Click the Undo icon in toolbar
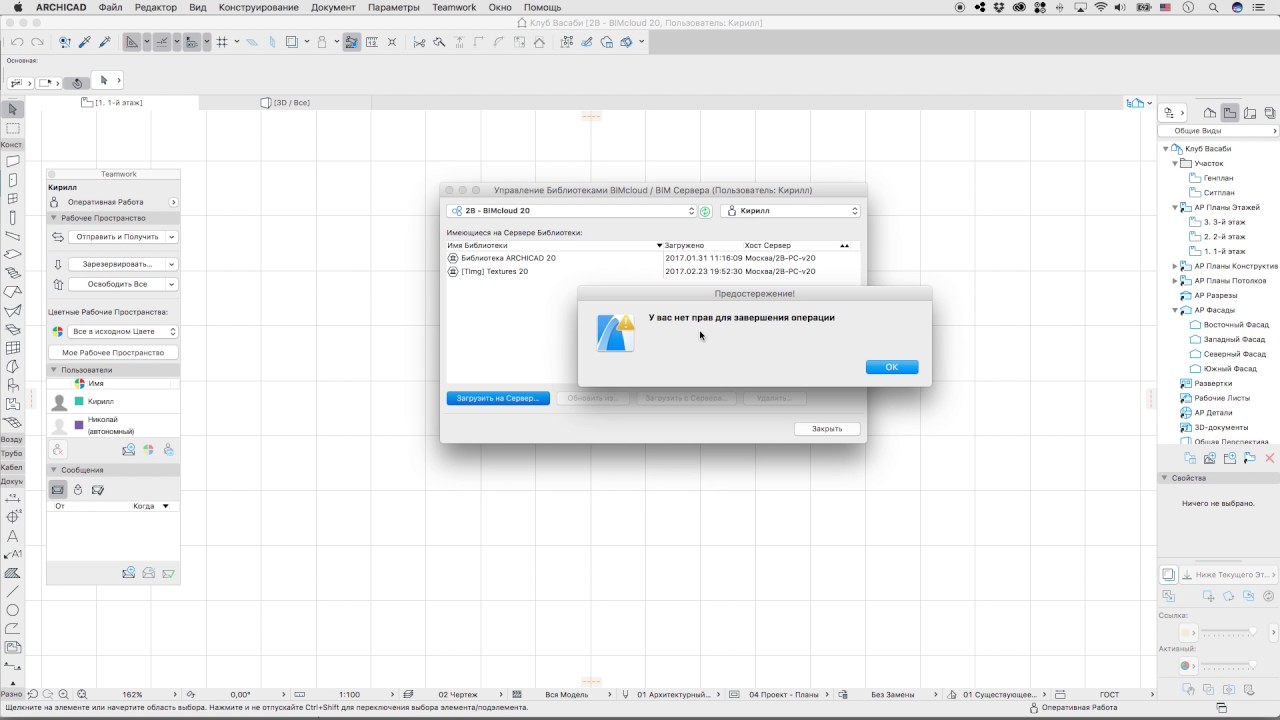The image size is (1280, 720). pos(17,42)
